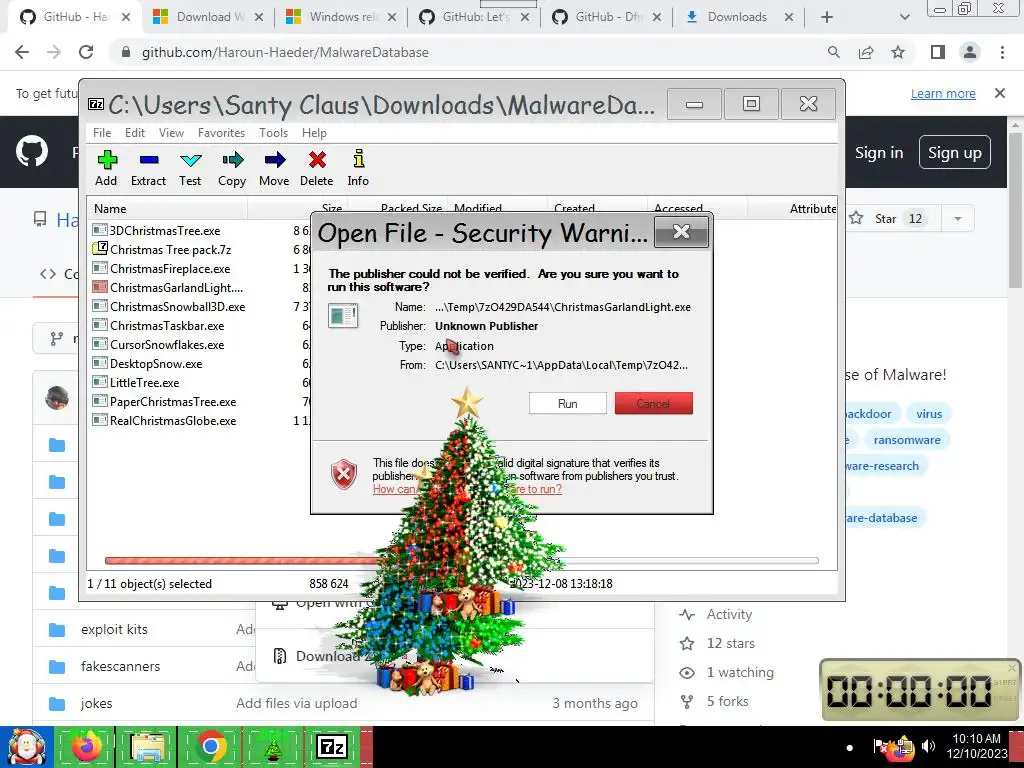
Task: Click the browser back arrow
Action: pyautogui.click(x=22, y=52)
